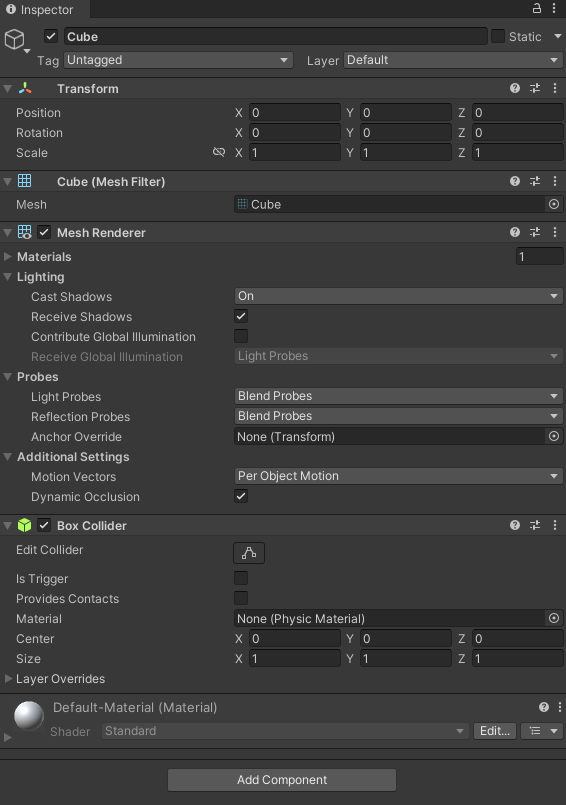Click the Materials count field
The image size is (566, 805).
[x=539, y=256]
